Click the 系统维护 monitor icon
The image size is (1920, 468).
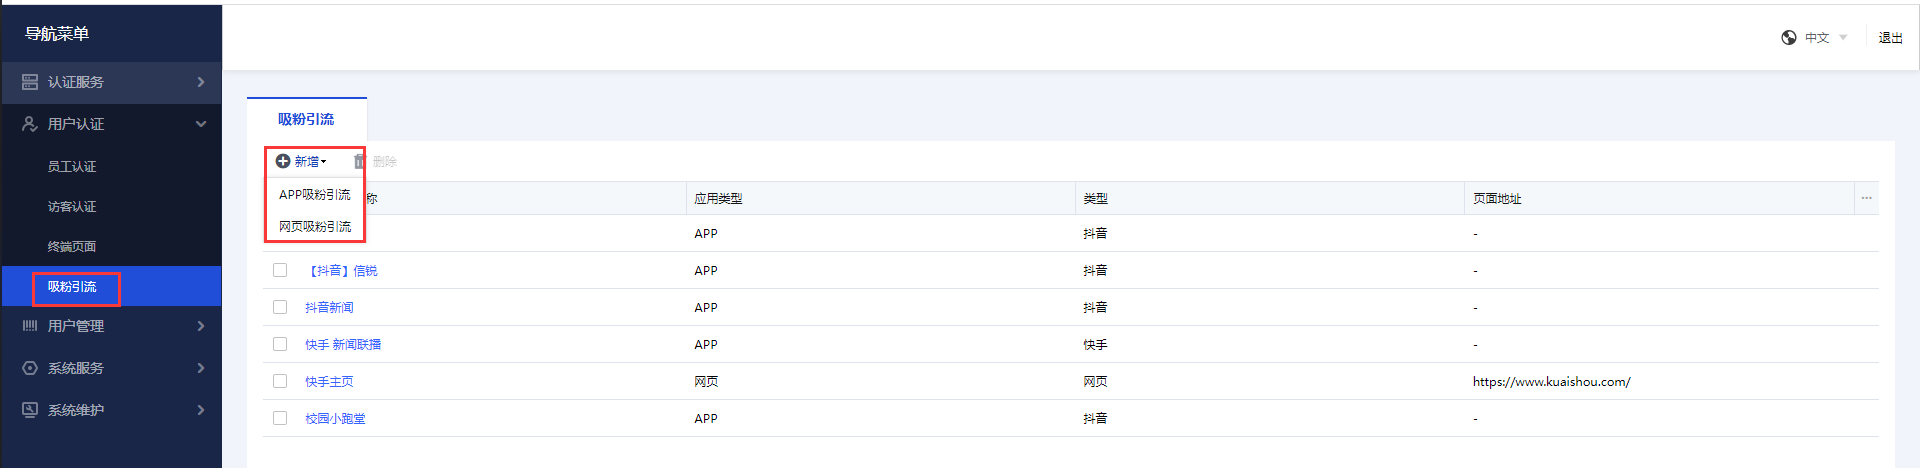[x=30, y=410]
